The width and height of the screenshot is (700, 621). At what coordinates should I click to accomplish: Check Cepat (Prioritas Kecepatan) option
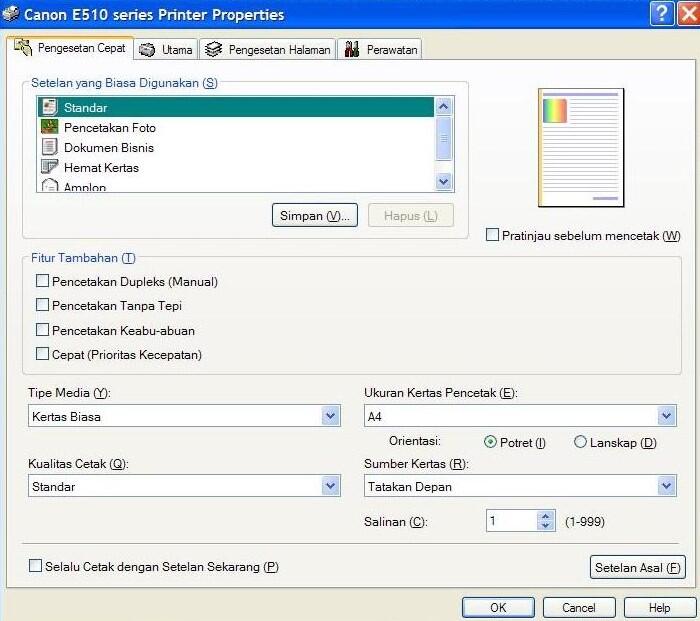point(42,354)
